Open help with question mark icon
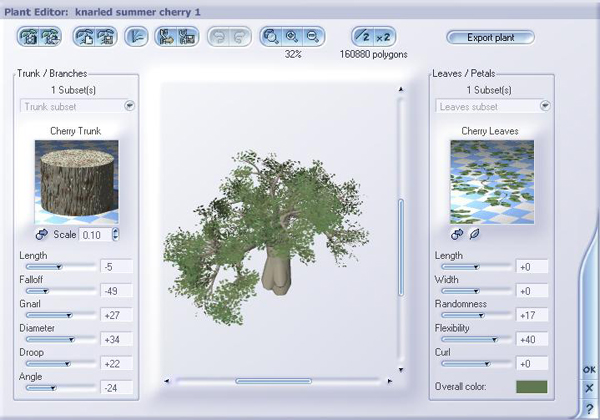This screenshot has width=600, height=420. coord(589,409)
